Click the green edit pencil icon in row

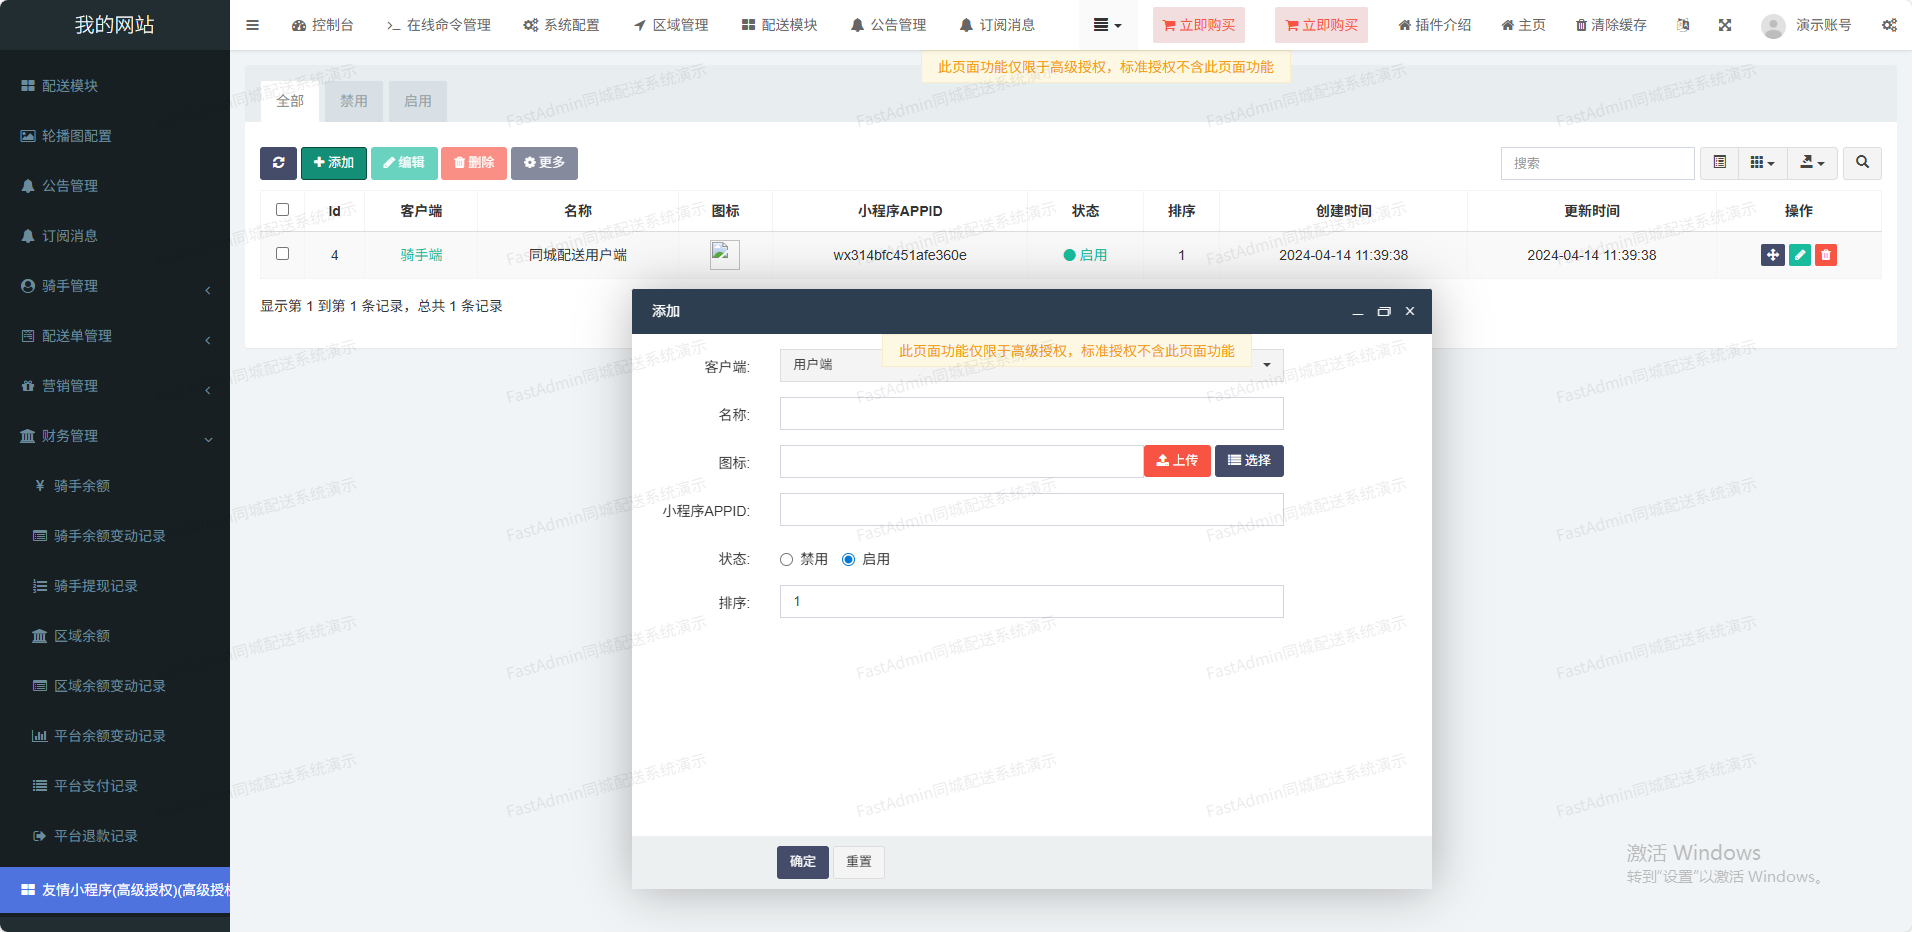point(1800,255)
